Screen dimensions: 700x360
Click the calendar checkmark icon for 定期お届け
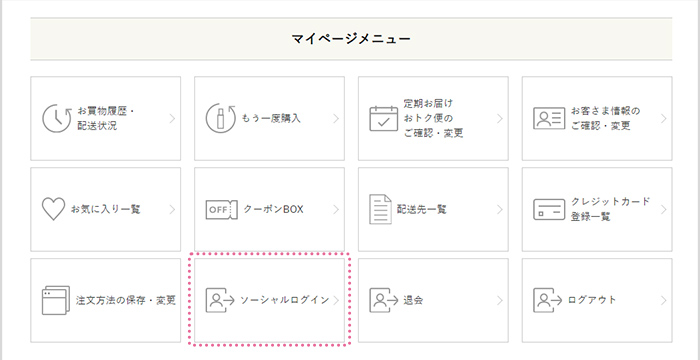pyautogui.click(x=383, y=118)
